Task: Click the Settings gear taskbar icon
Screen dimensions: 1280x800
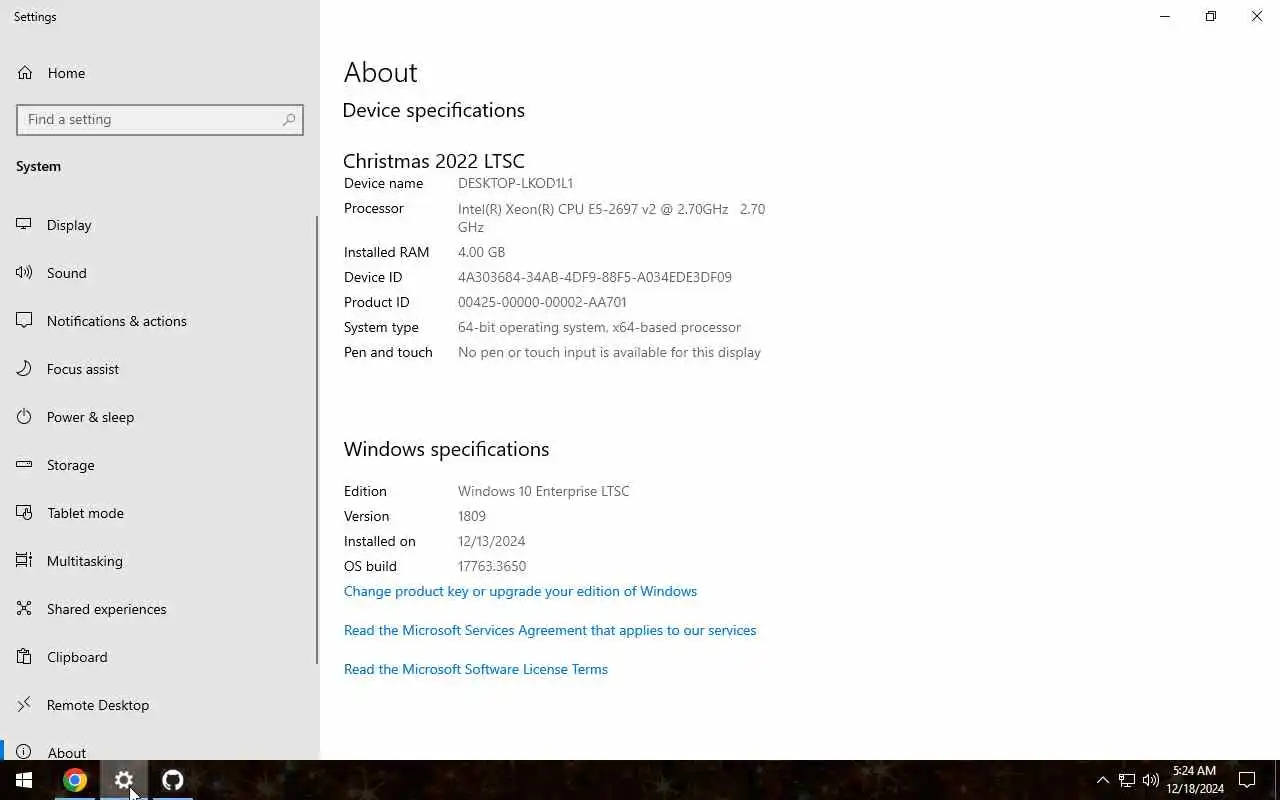Action: click(x=124, y=780)
